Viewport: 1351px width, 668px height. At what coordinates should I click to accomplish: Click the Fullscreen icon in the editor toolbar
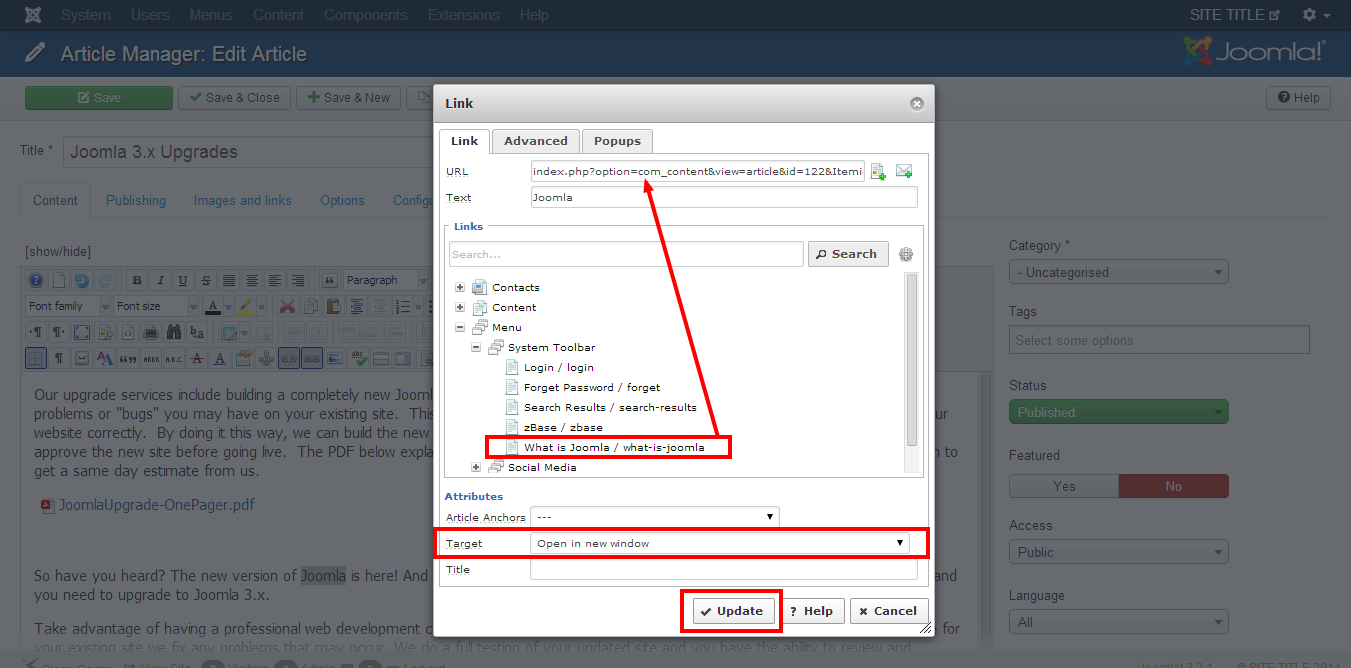[82, 332]
